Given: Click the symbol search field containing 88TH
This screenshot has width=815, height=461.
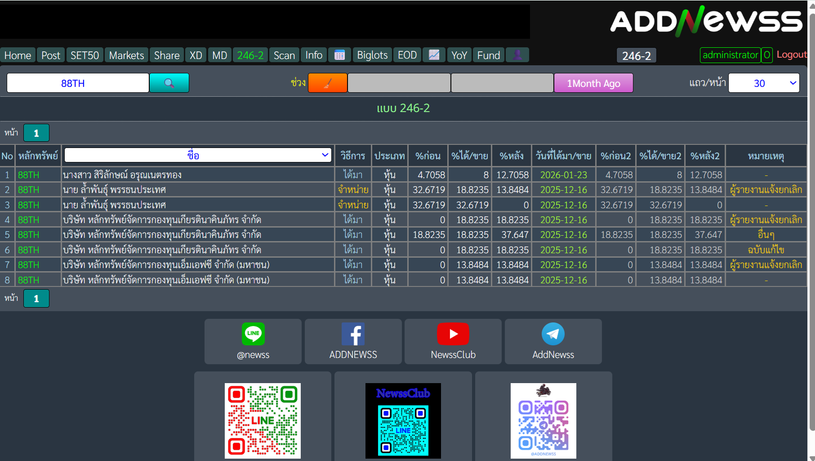Looking at the screenshot, I should click(x=78, y=83).
